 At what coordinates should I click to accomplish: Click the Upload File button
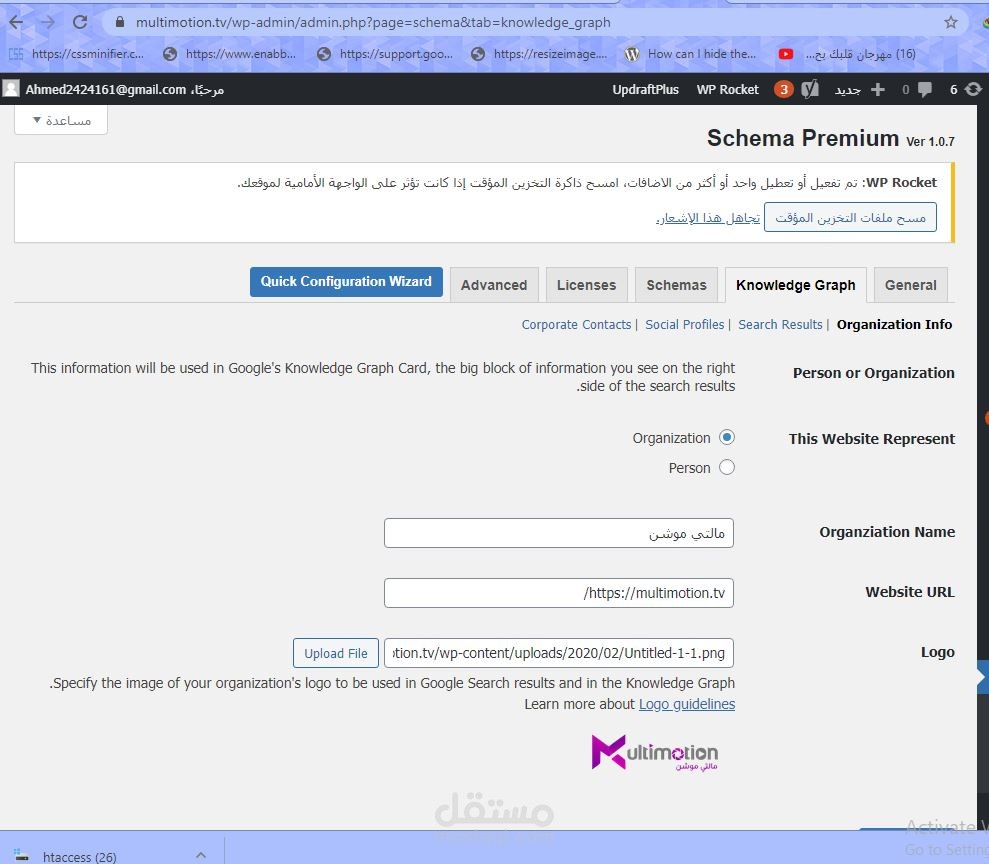[336, 653]
